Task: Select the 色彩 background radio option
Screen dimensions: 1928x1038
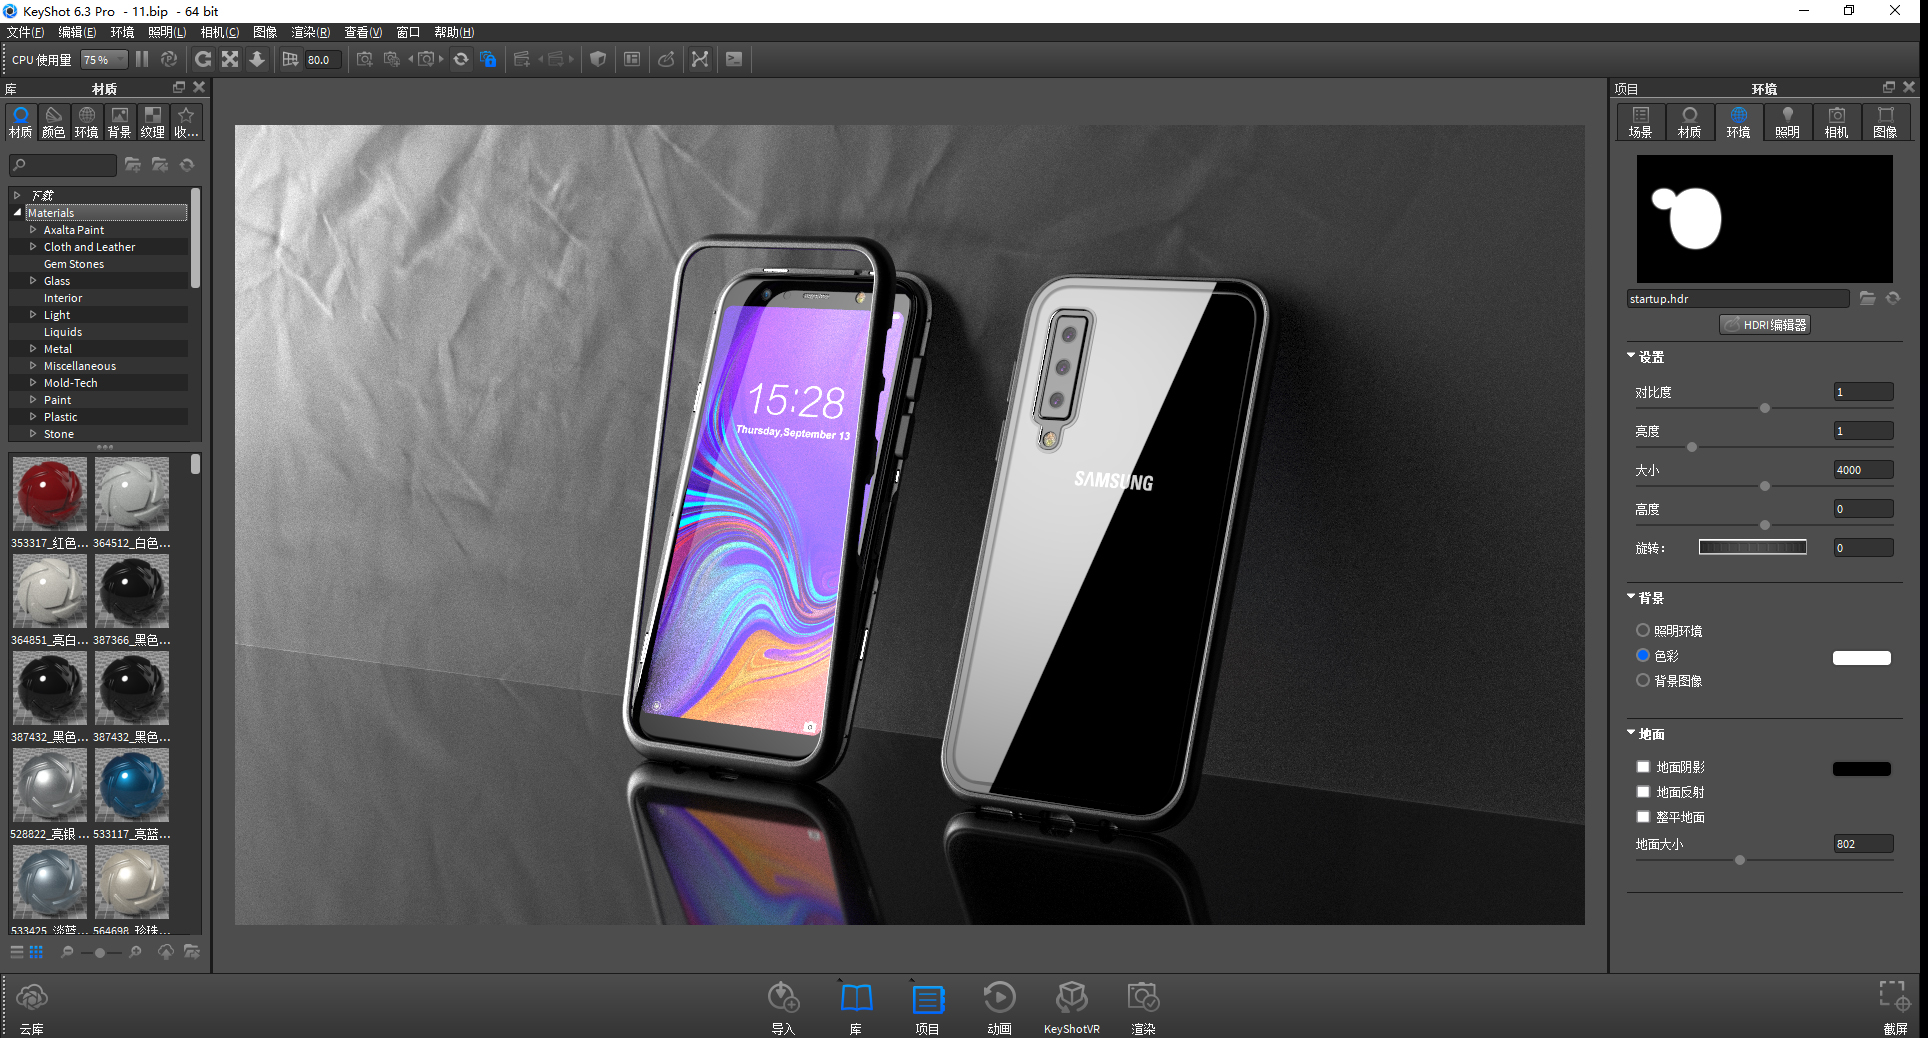Action: pyautogui.click(x=1642, y=655)
